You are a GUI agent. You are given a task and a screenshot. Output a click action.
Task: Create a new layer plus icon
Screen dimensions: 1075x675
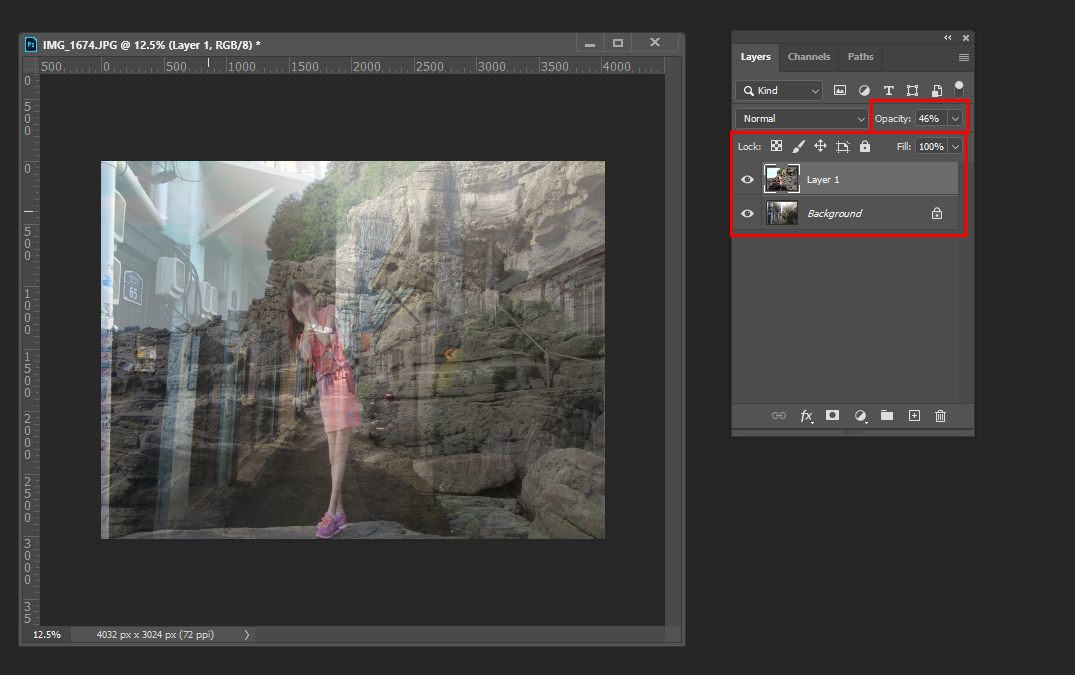[x=914, y=415]
